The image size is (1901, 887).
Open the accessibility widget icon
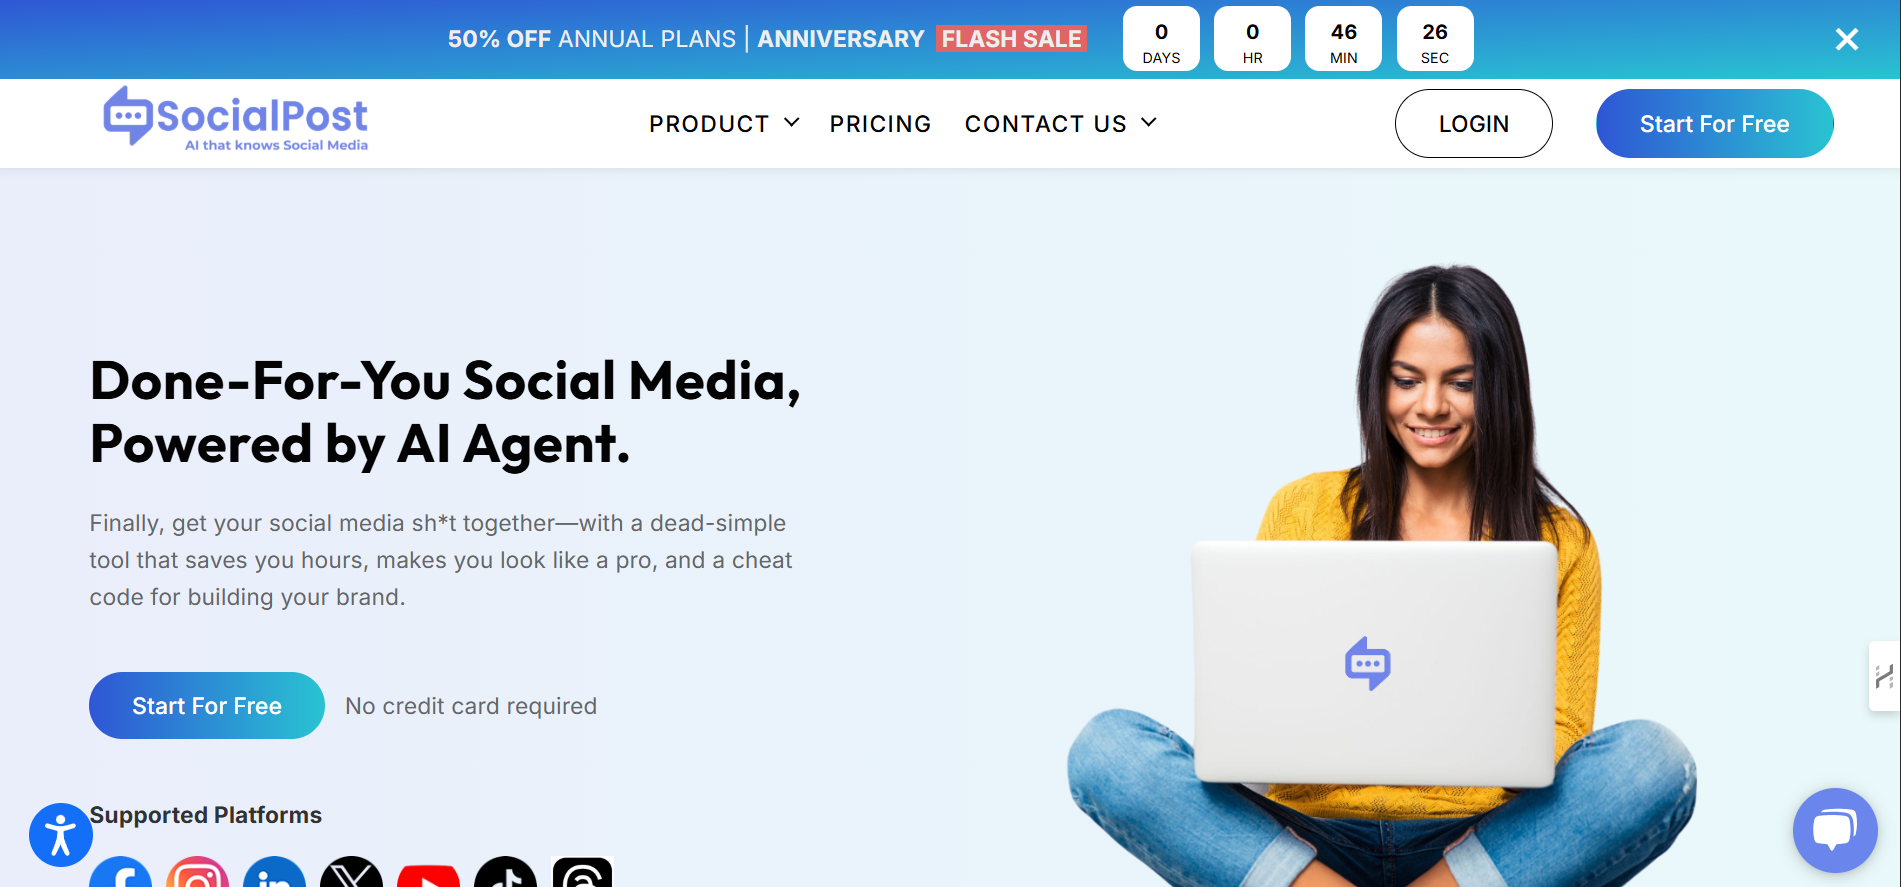click(x=61, y=835)
